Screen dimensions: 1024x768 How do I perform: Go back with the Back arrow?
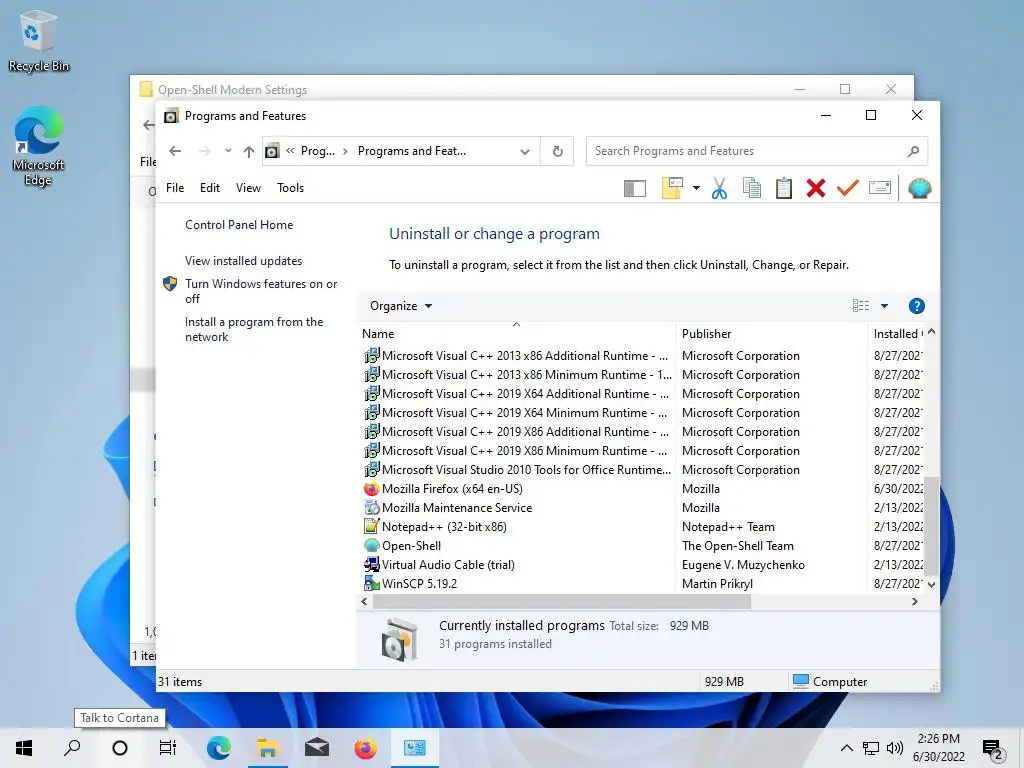click(174, 151)
